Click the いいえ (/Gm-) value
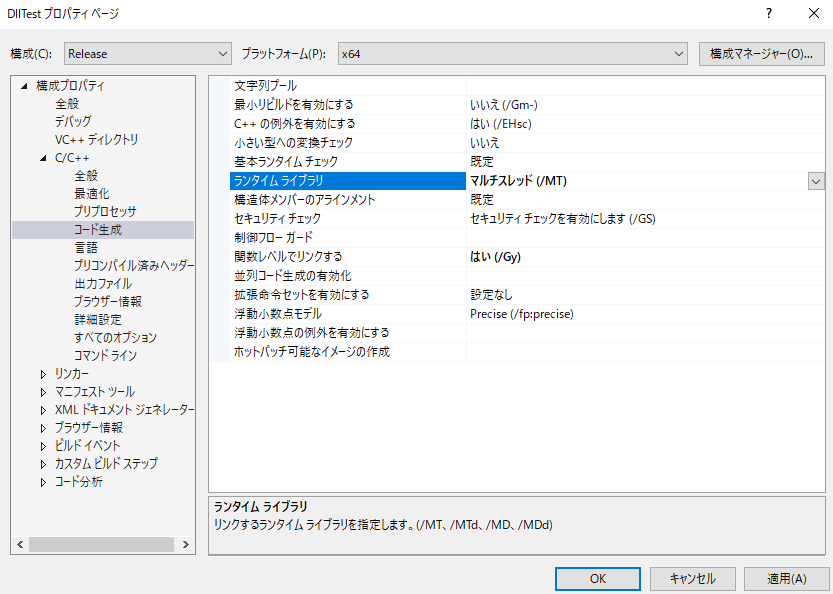The image size is (833, 594). coord(504,105)
